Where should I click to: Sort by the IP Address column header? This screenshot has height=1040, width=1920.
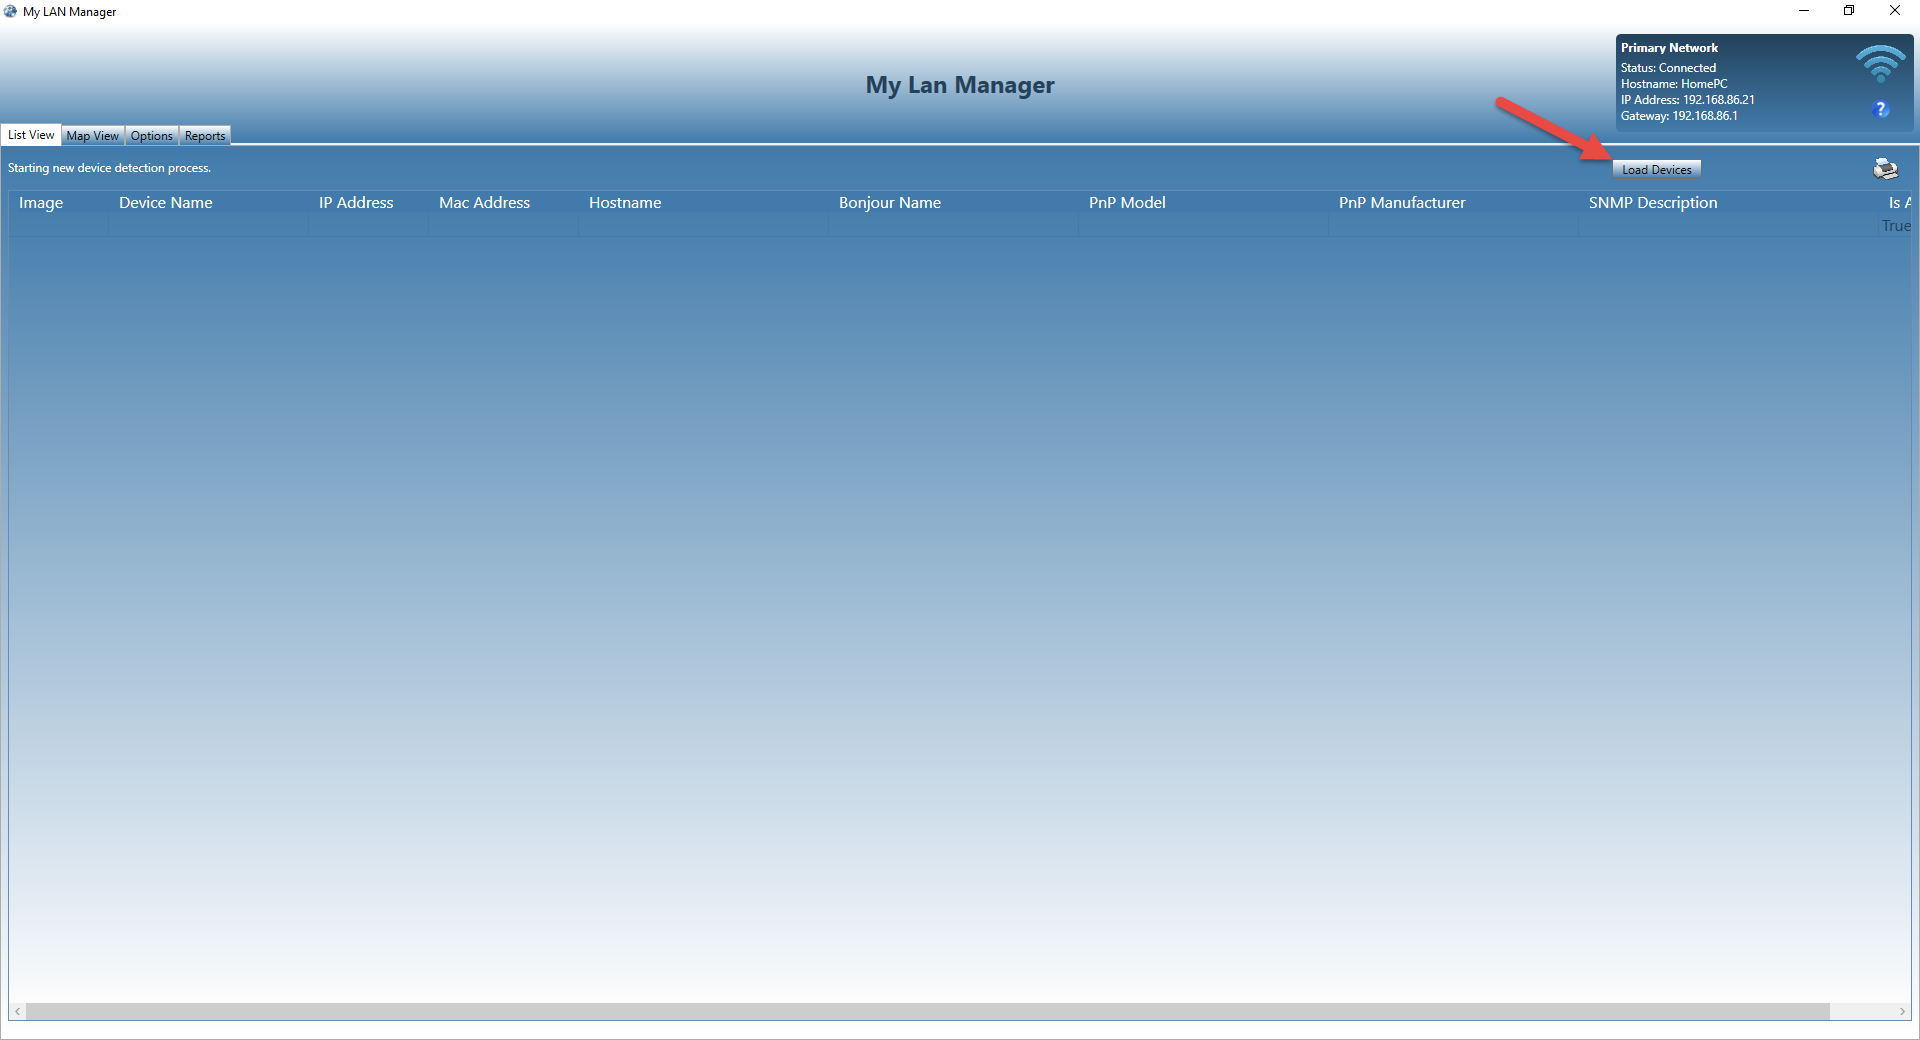coord(356,203)
